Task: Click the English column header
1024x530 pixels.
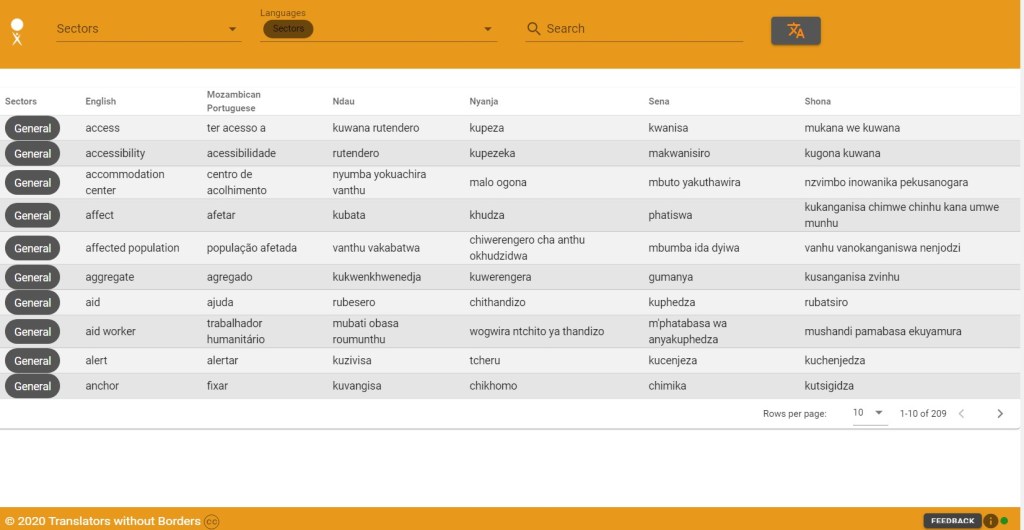Action: [x=101, y=101]
